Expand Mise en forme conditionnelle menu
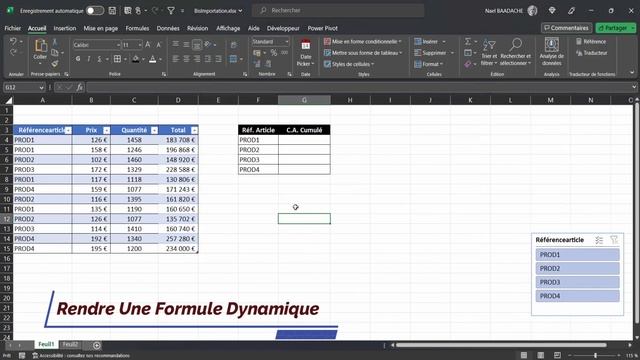Viewport: 640px width, 360px height. [362, 41]
